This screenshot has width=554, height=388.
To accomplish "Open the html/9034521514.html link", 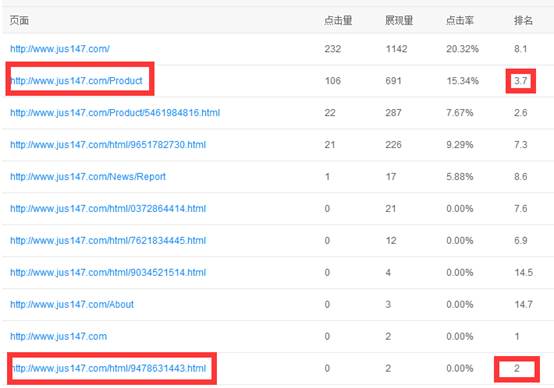I will pos(108,272).
